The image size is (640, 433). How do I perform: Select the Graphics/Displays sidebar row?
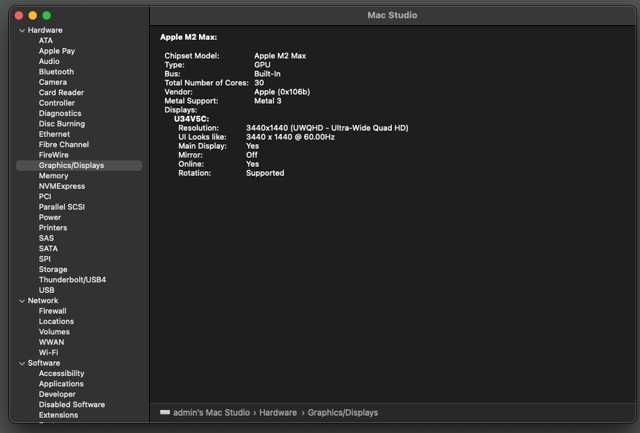click(79, 165)
